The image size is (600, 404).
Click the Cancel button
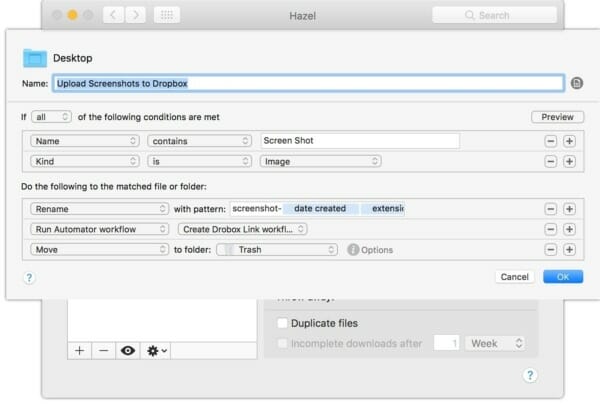tap(515, 277)
